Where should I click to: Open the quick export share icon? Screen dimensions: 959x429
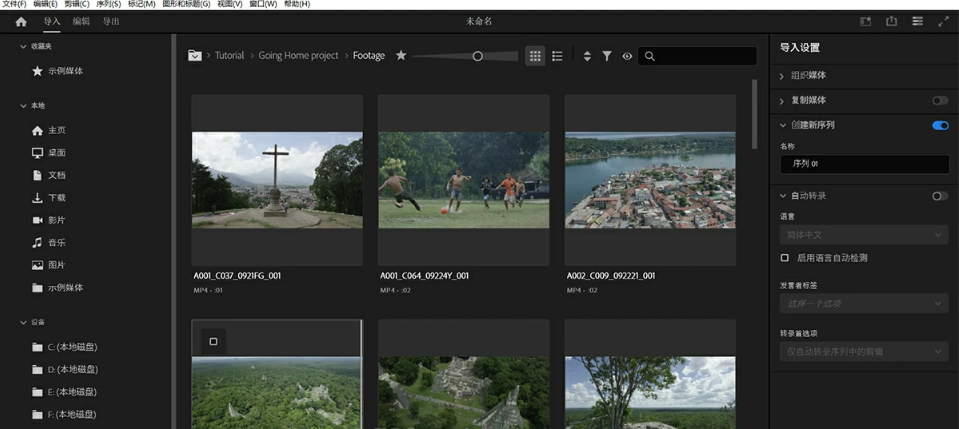891,21
